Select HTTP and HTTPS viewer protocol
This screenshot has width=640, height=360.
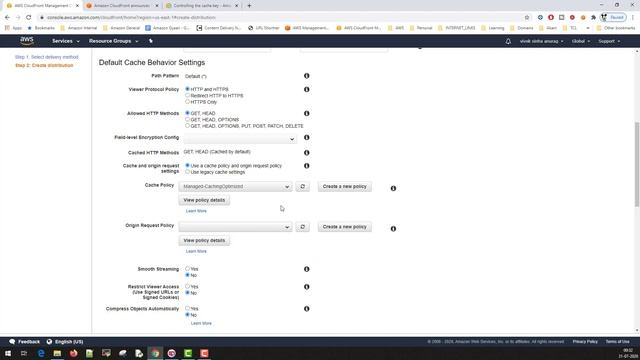(187, 89)
